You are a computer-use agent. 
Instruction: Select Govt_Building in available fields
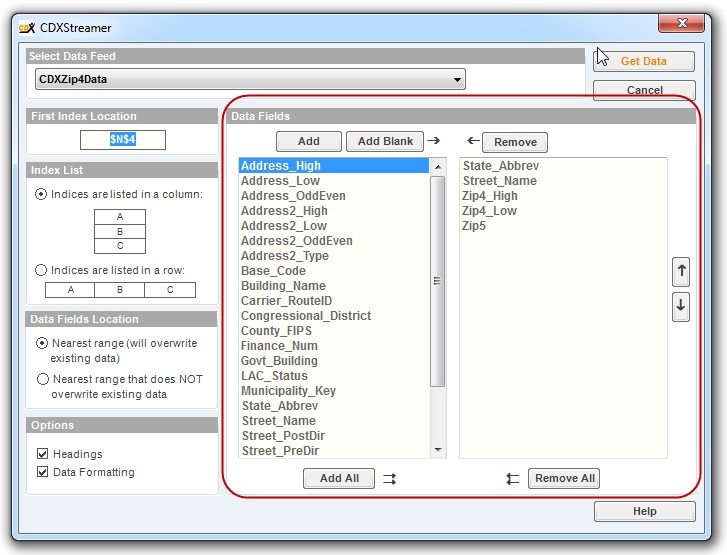click(334, 361)
